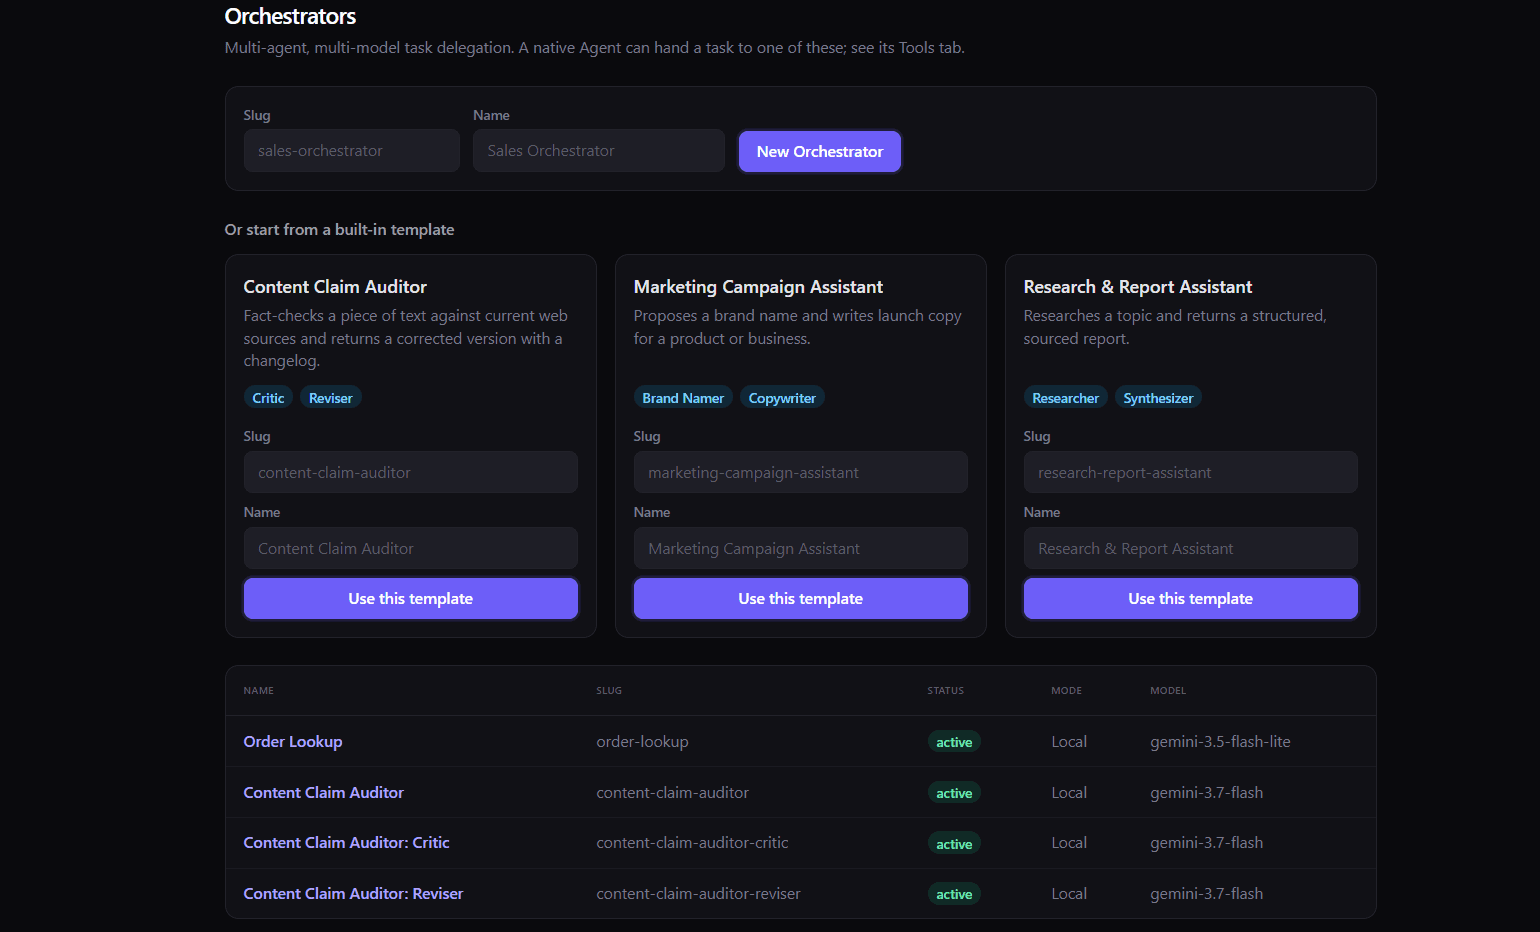Click the content-claim-auditor-critic slug cell
Viewport: 1540px width, 932px height.
693,842
